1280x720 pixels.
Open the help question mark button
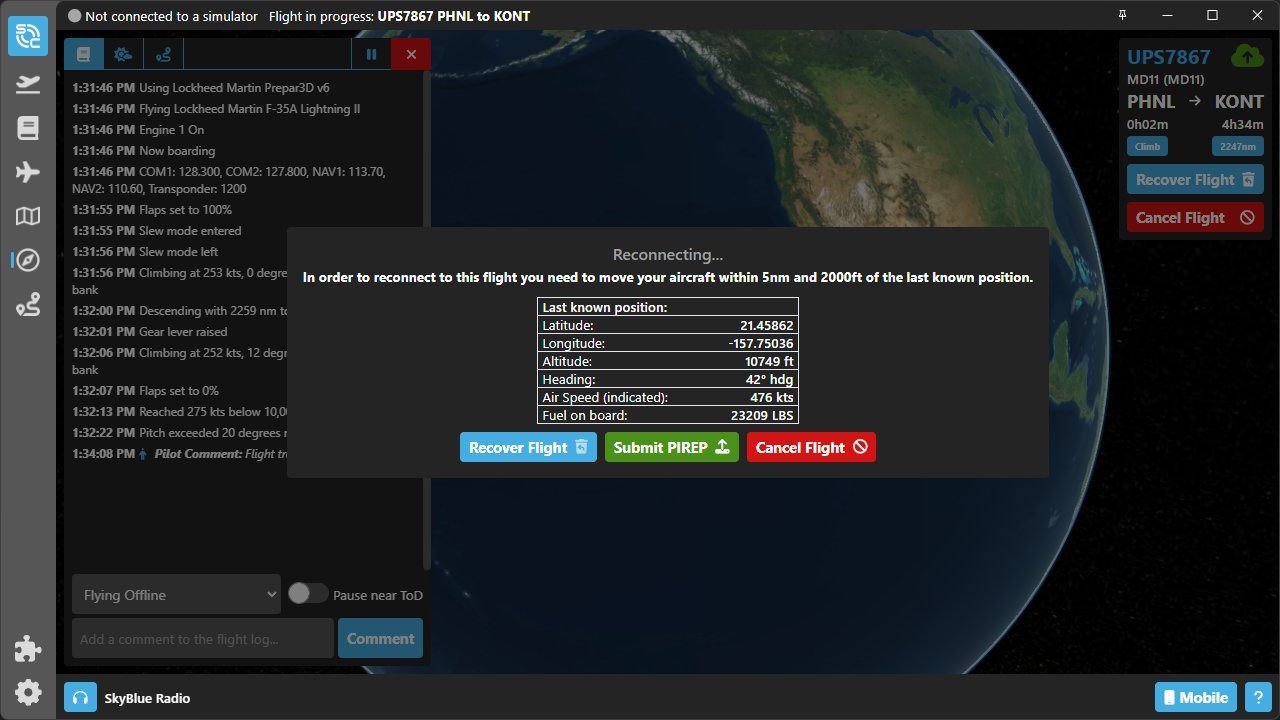pos(1258,697)
